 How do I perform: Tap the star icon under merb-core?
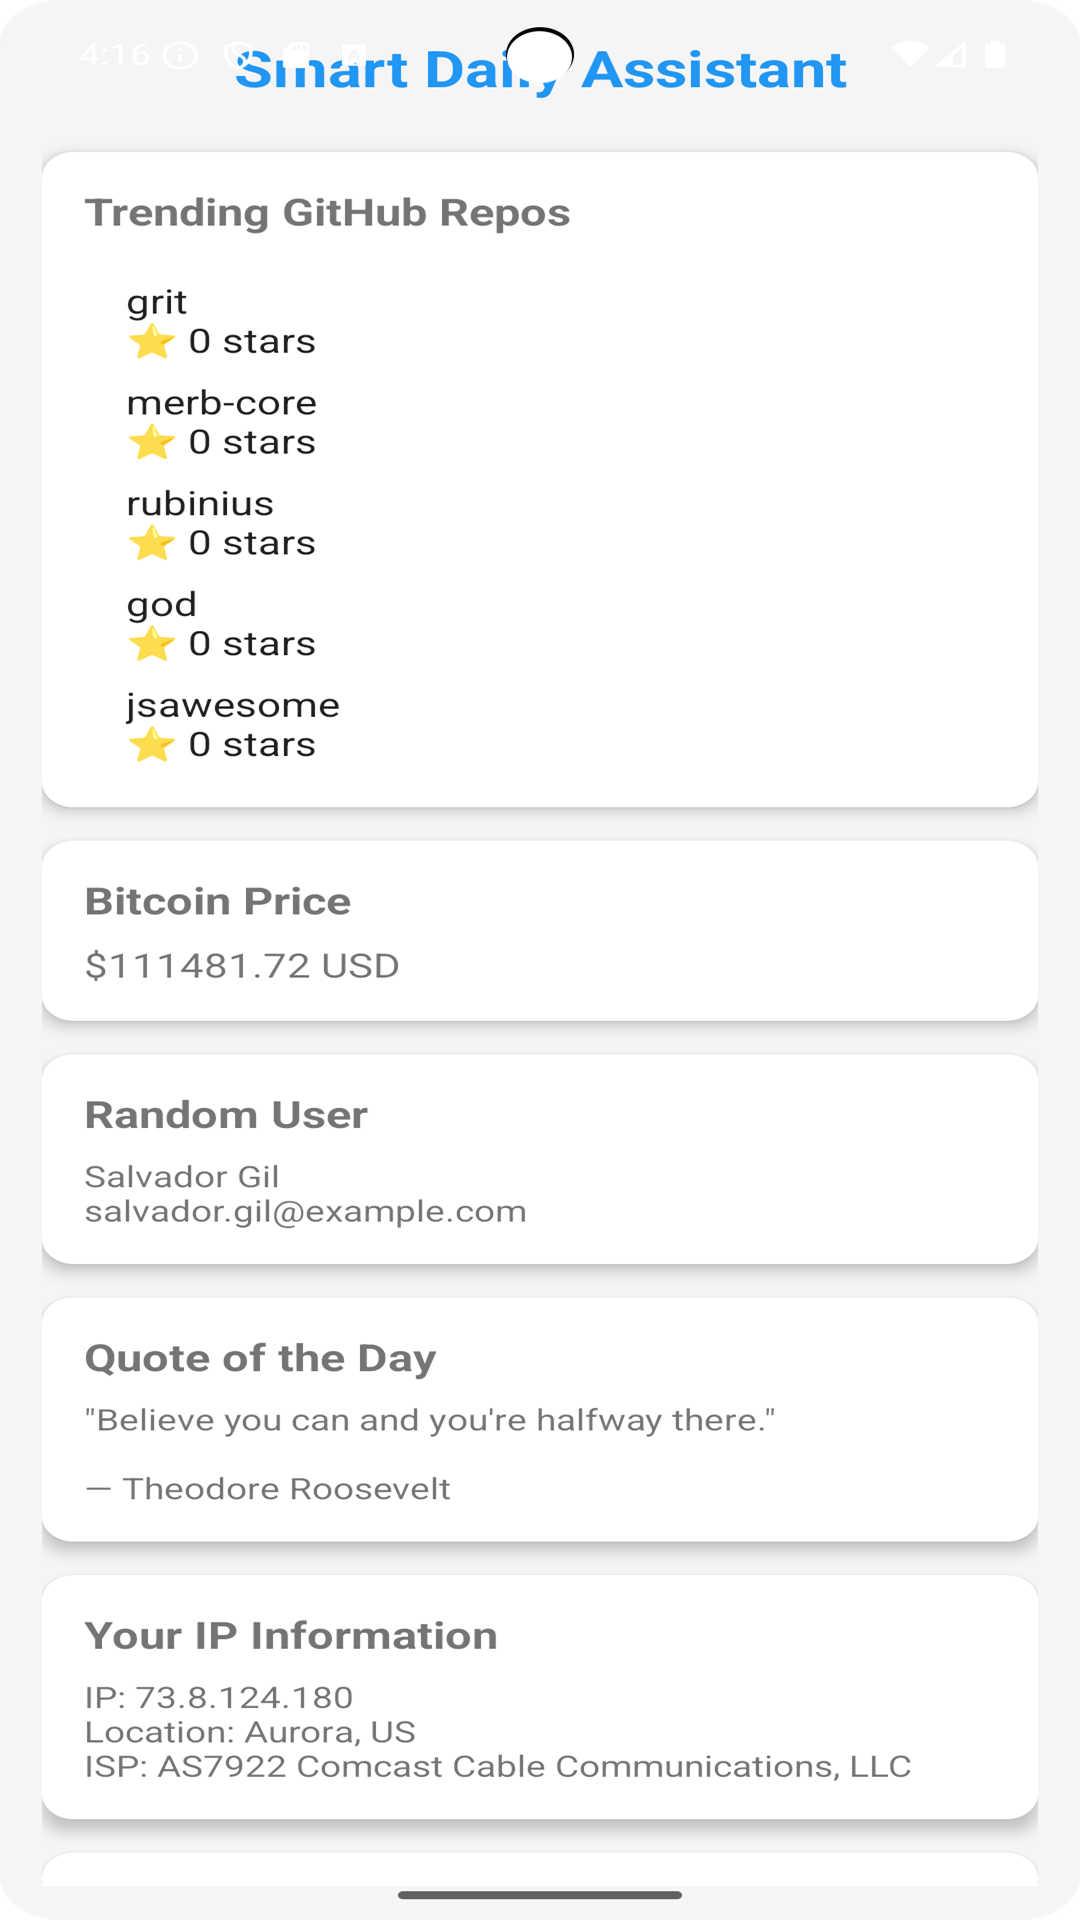point(151,442)
